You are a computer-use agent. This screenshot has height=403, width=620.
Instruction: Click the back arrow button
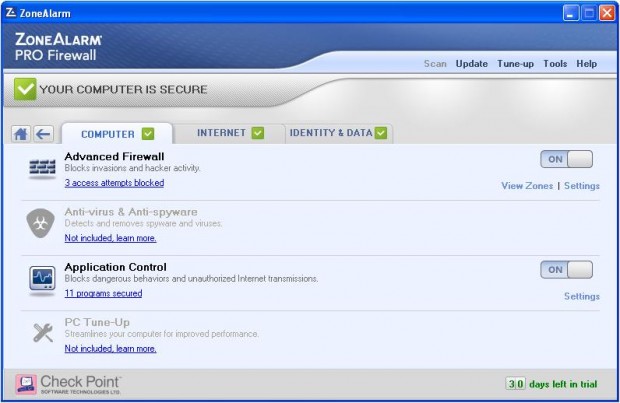(43, 134)
